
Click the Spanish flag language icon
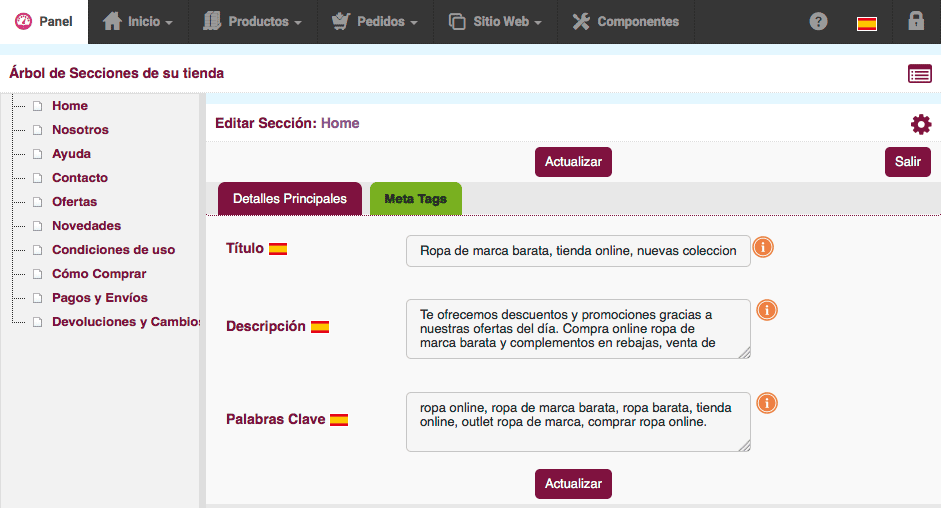pos(867,23)
